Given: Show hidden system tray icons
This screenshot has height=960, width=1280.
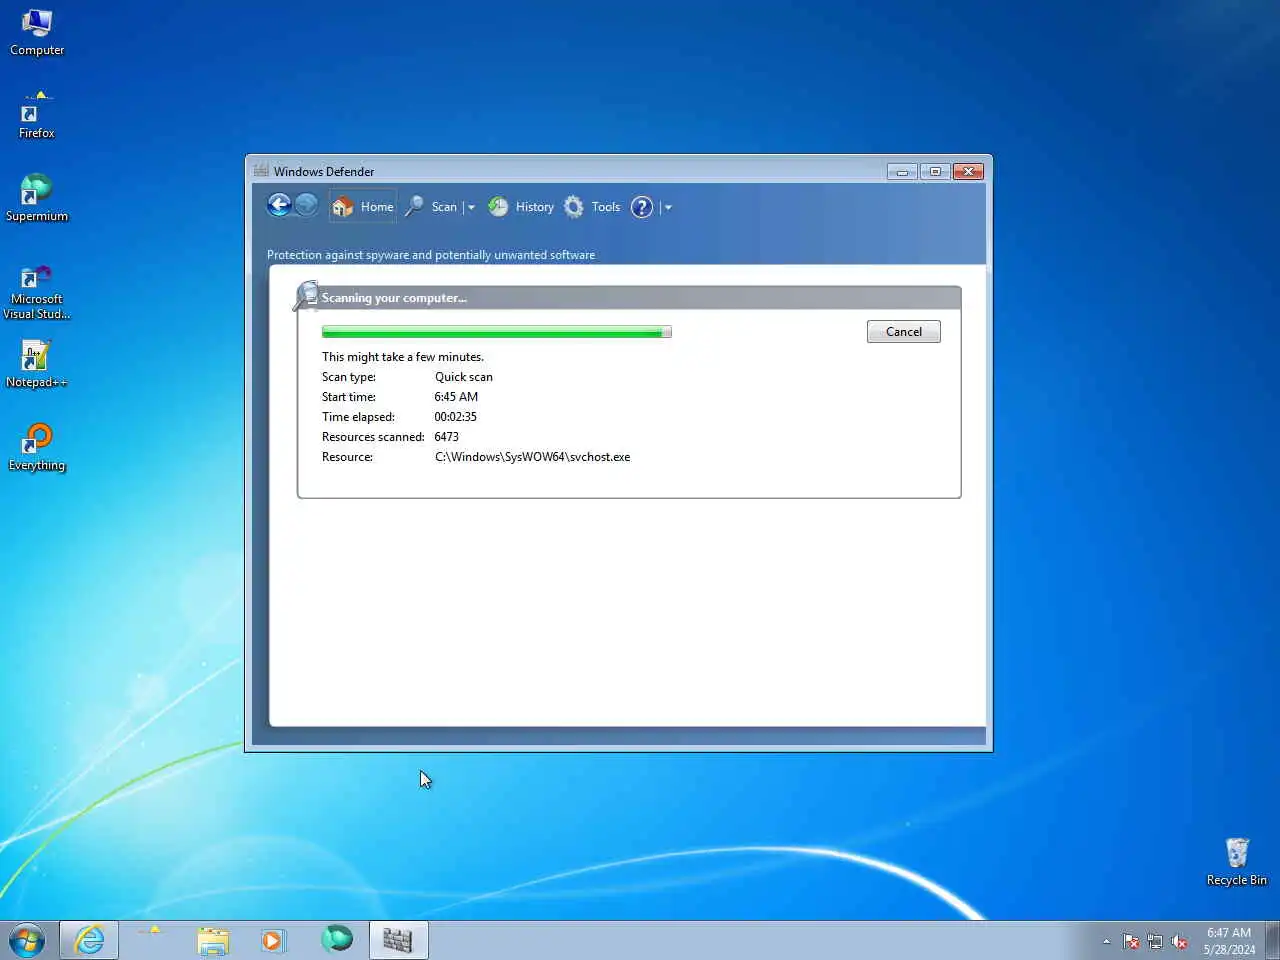Looking at the screenshot, I should pyautogui.click(x=1106, y=941).
